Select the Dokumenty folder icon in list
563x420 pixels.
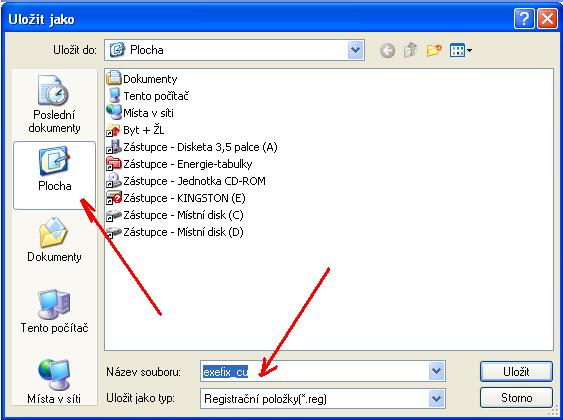coord(114,78)
